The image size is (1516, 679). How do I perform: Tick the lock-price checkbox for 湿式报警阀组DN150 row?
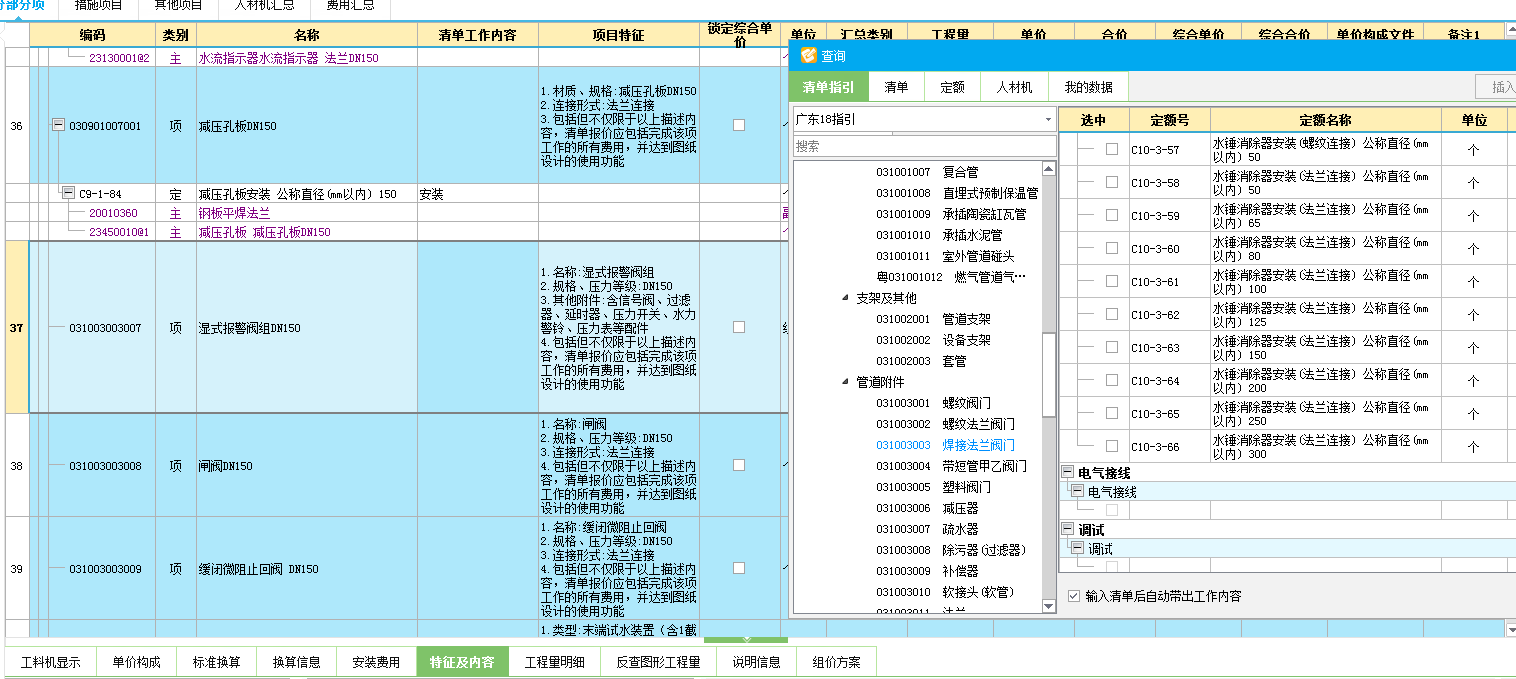(x=739, y=327)
